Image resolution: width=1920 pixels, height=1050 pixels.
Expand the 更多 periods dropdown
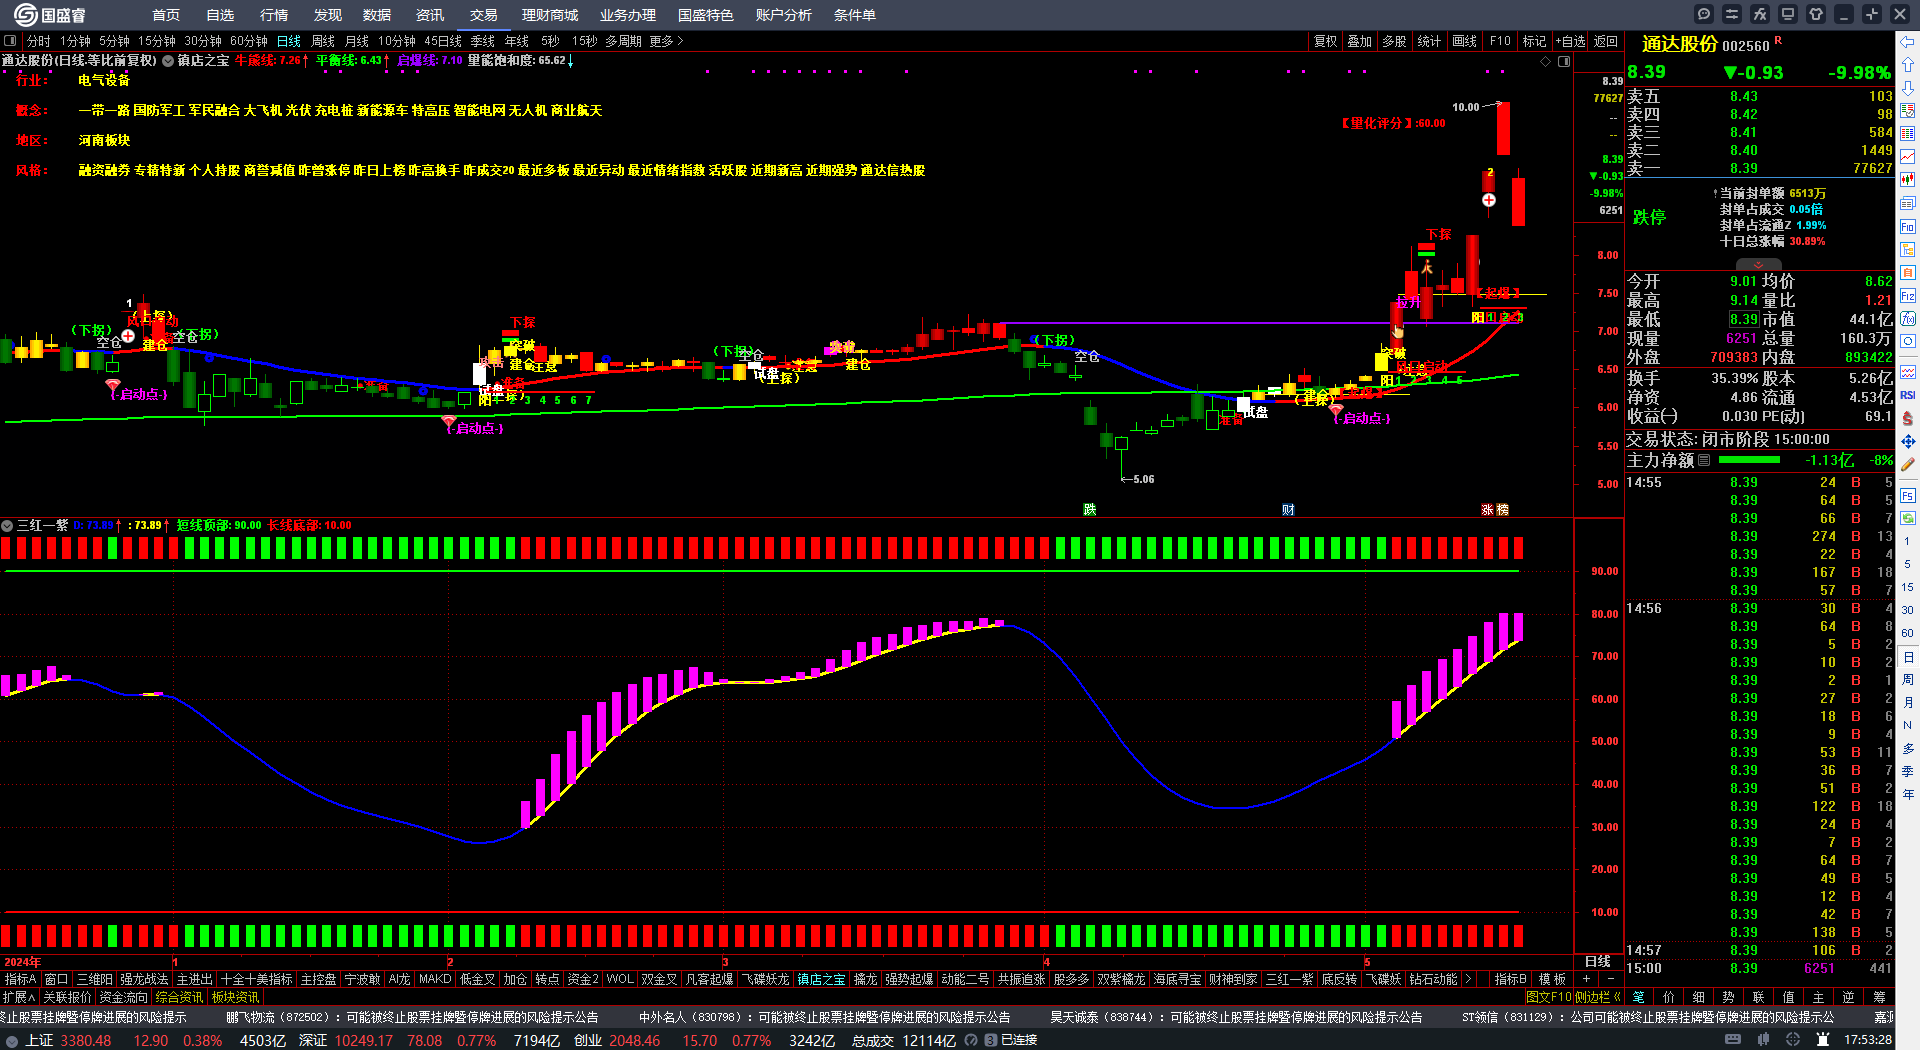(x=666, y=41)
